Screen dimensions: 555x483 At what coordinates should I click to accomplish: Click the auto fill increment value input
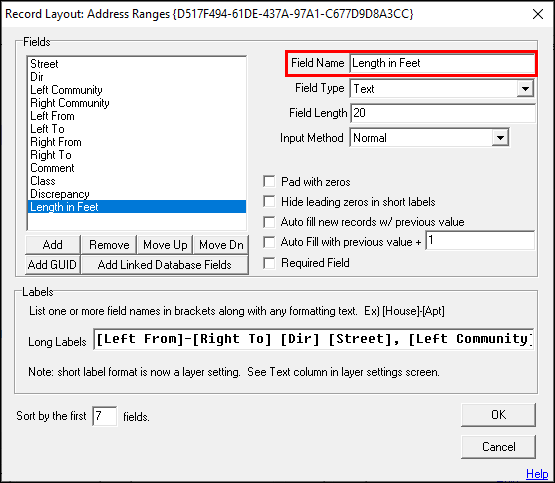click(x=480, y=241)
